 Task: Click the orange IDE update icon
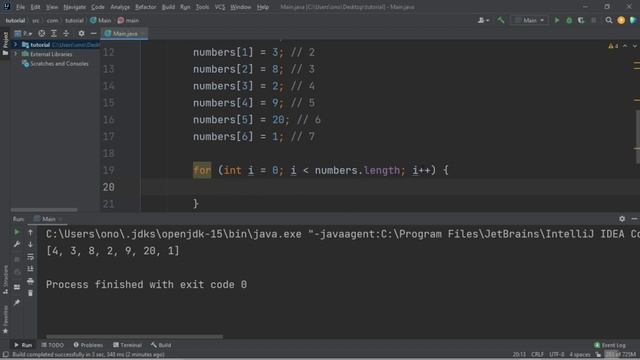(x=621, y=20)
